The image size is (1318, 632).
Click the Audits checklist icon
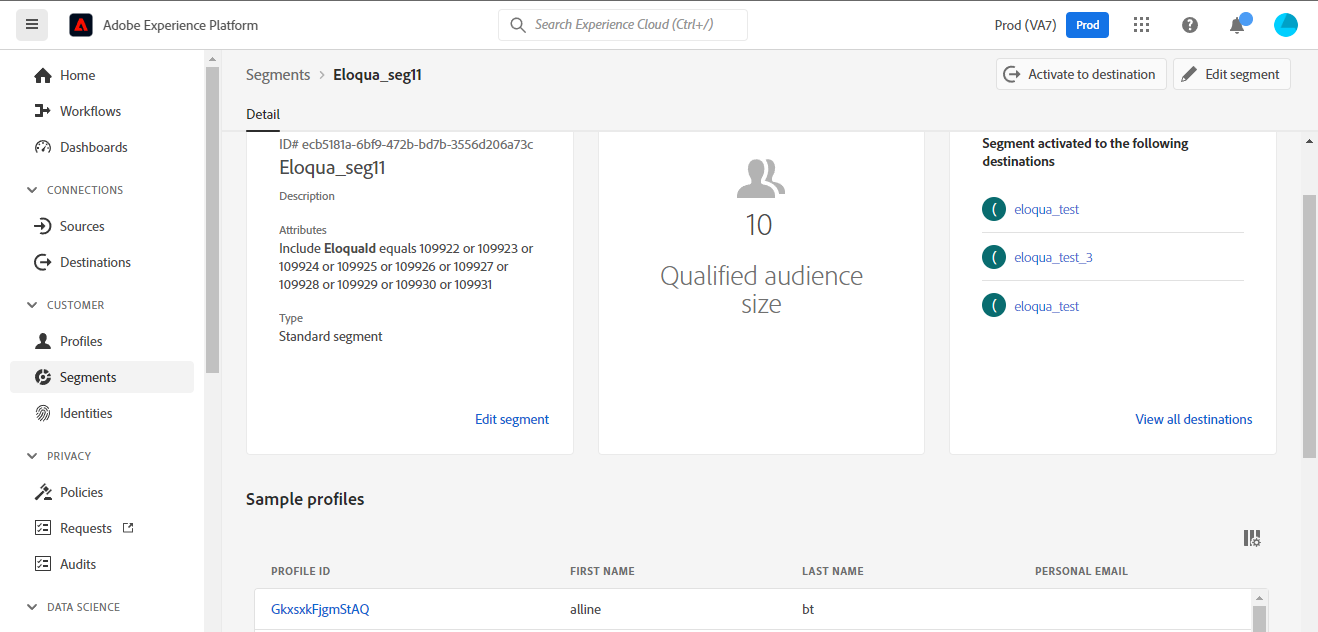click(42, 564)
